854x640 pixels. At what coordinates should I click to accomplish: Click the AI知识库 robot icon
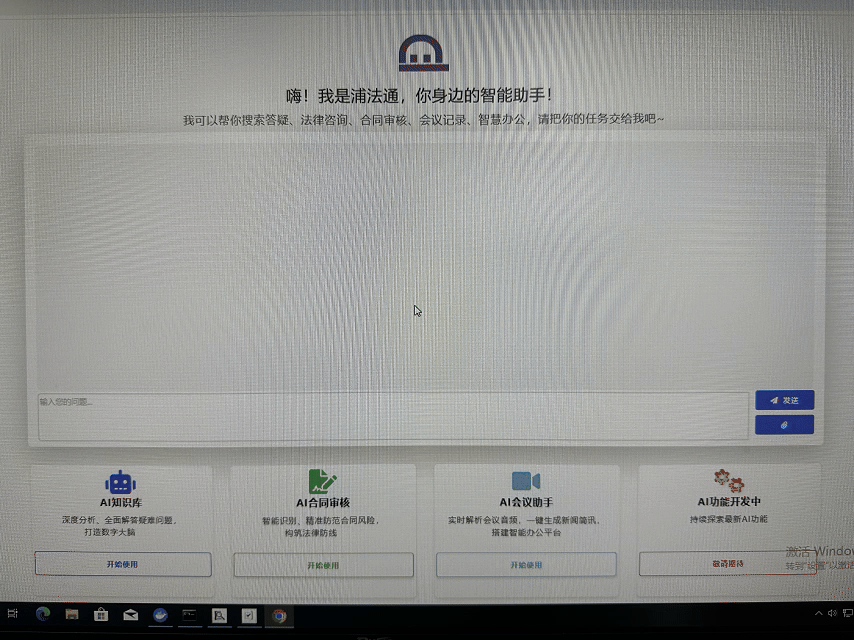coord(121,481)
